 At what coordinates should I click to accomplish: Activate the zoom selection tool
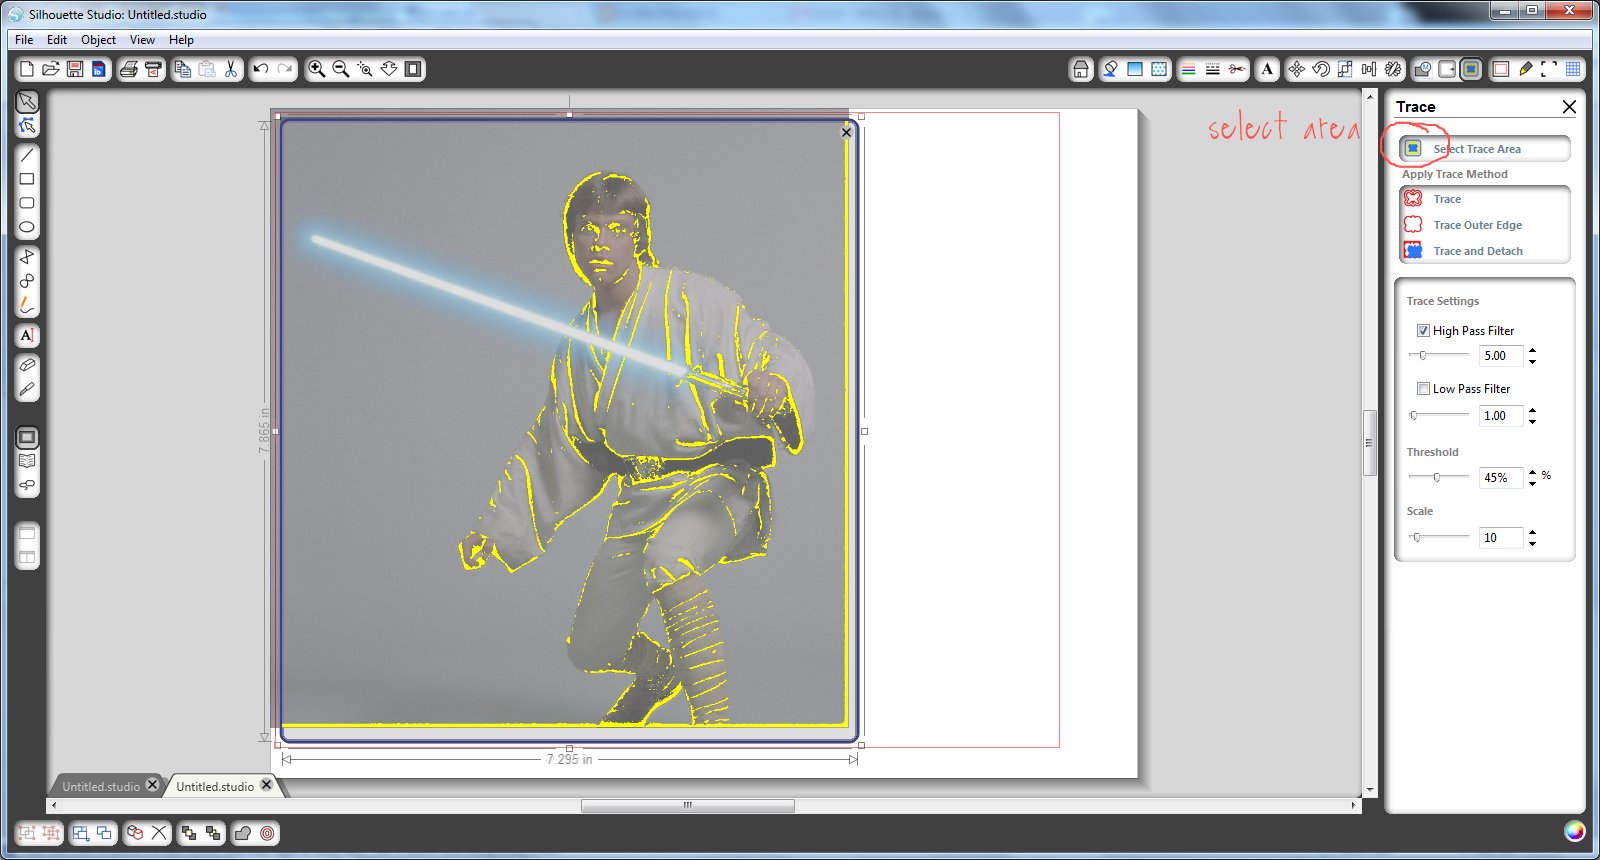365,69
